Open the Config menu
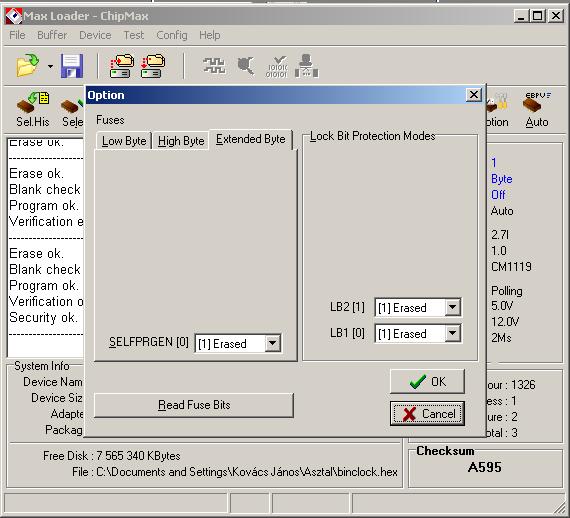570x518 pixels. click(172, 35)
